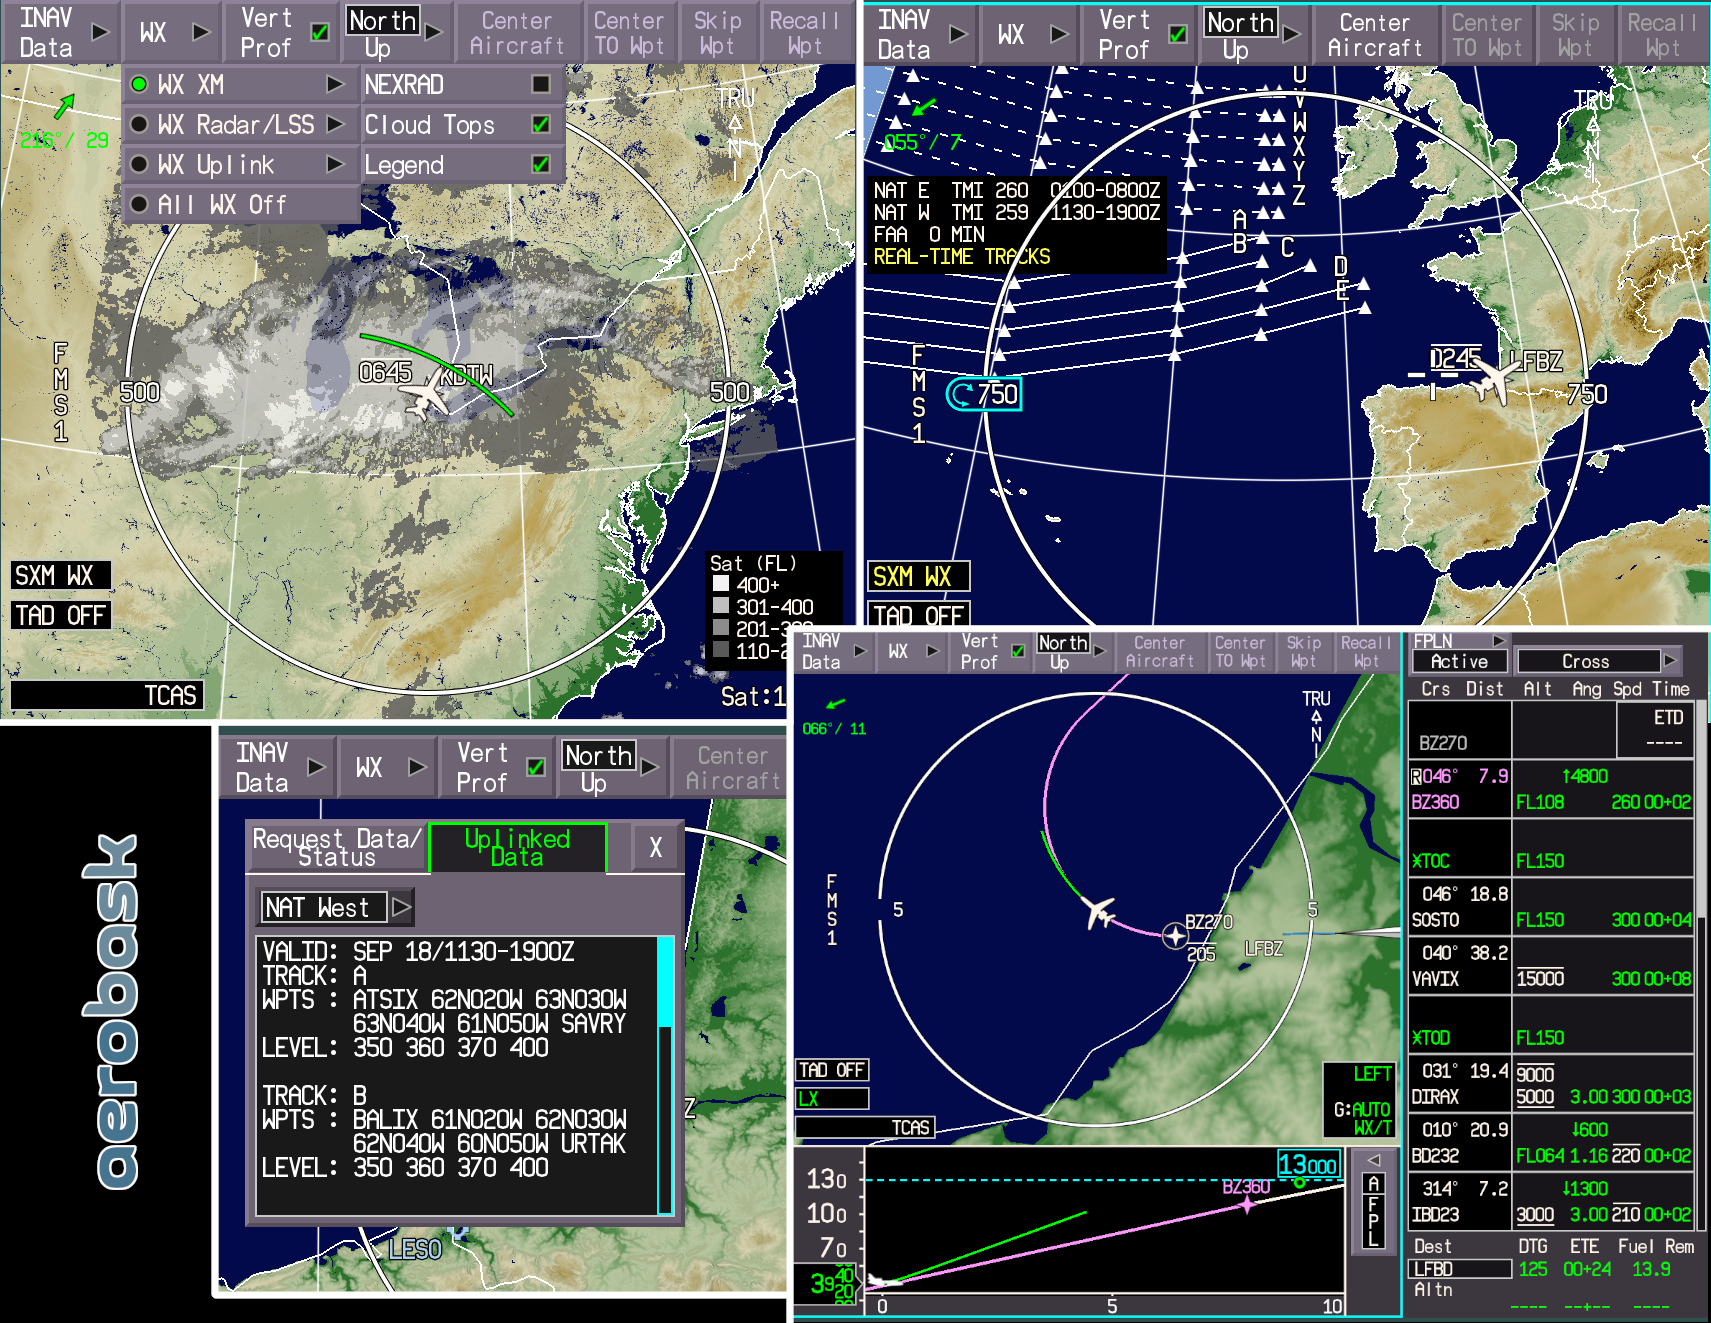Uncheck the Legend checkbox
Viewport: 1711px width, 1323px height.
click(541, 164)
